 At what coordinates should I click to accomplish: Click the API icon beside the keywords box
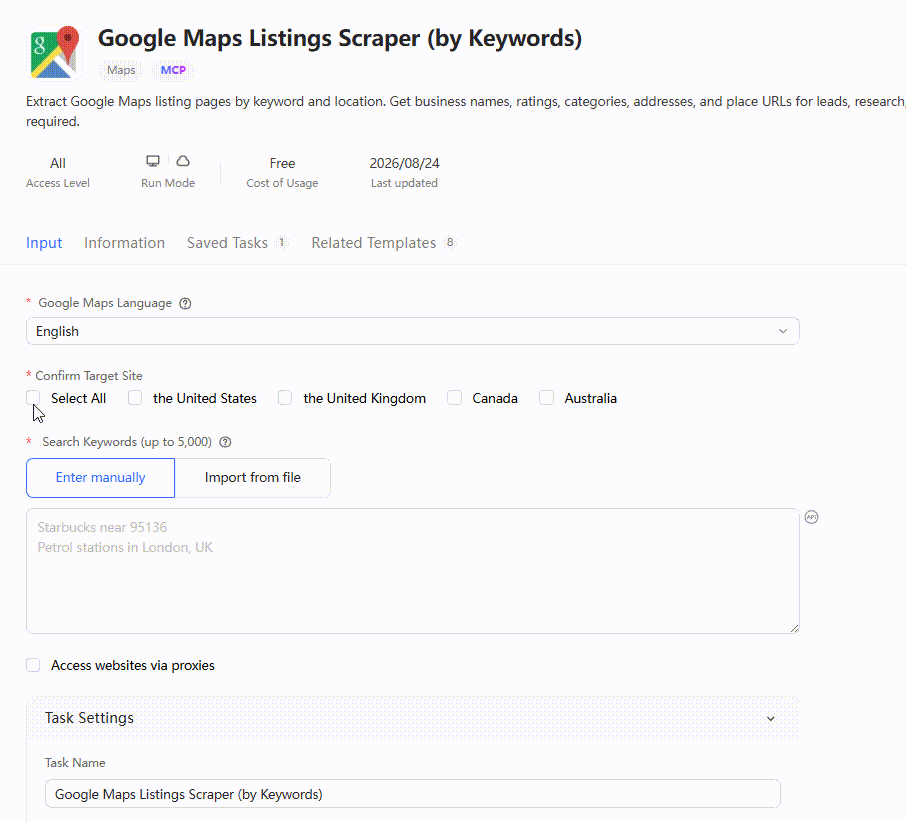point(811,517)
